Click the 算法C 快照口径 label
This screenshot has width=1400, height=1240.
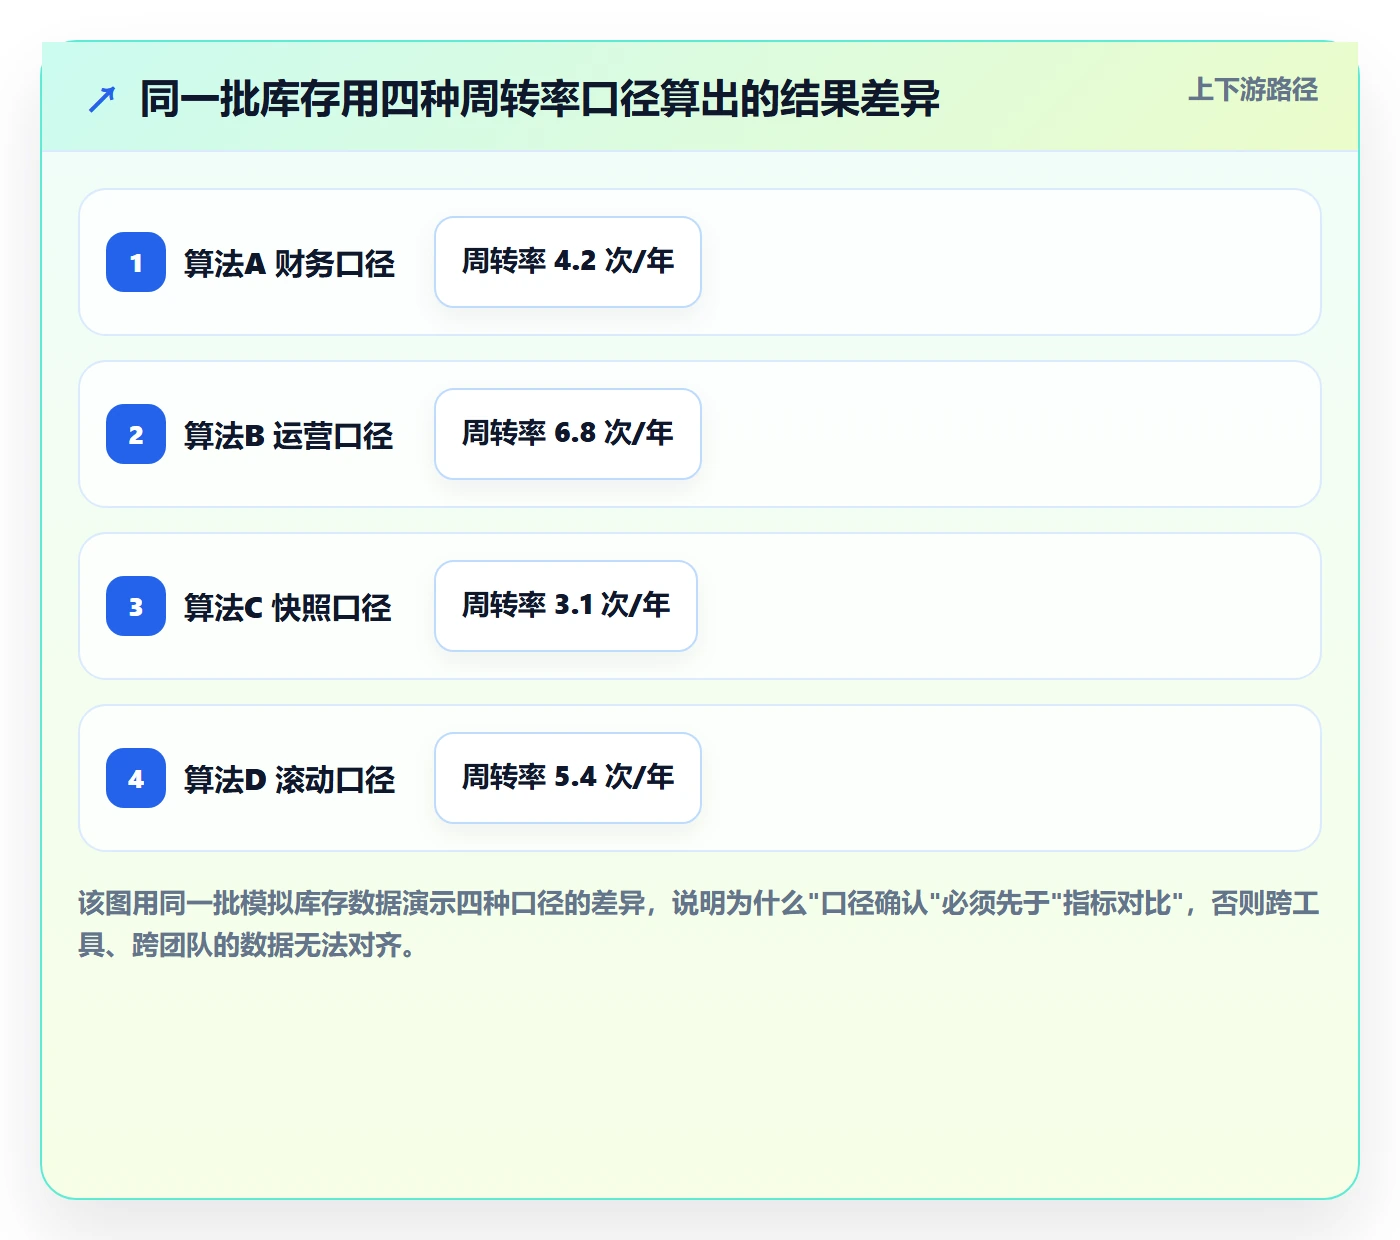click(x=288, y=608)
